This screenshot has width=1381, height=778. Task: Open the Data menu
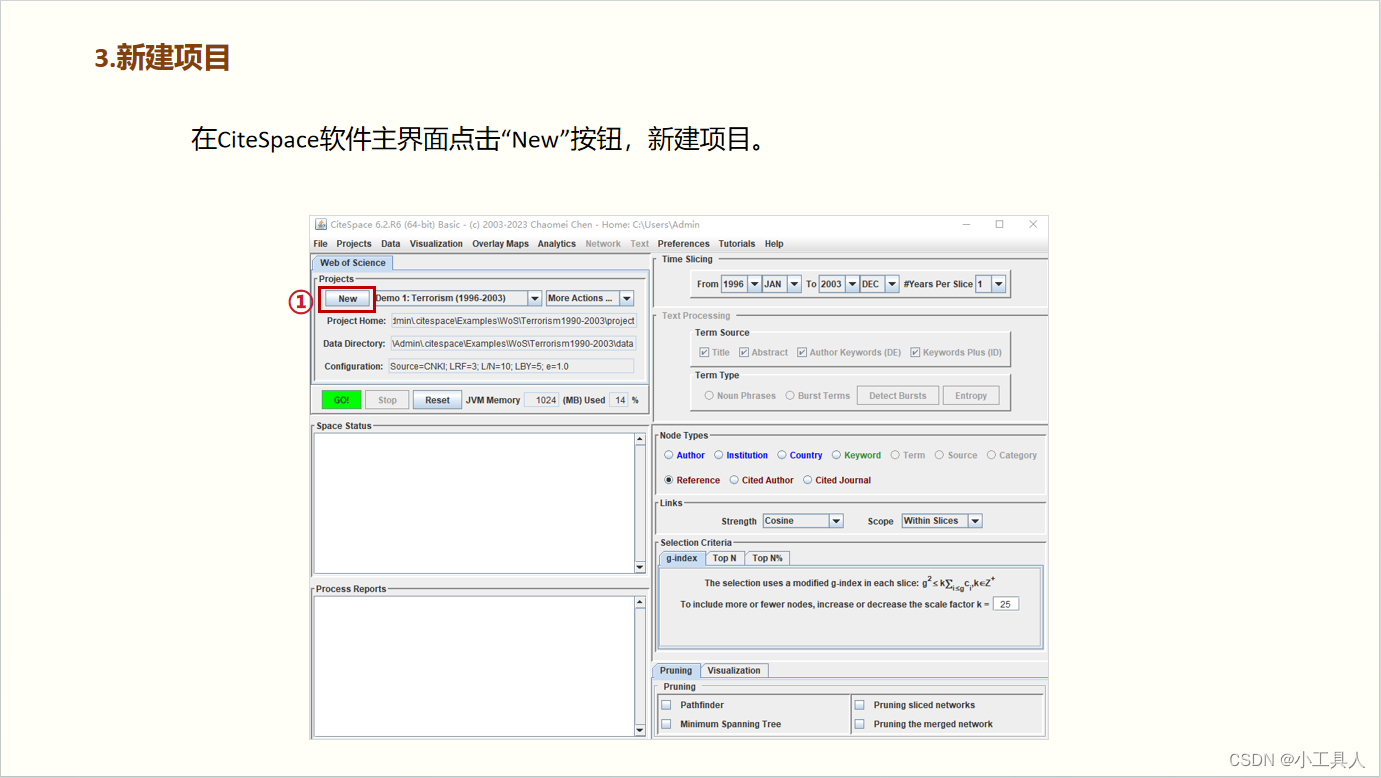tap(391, 243)
